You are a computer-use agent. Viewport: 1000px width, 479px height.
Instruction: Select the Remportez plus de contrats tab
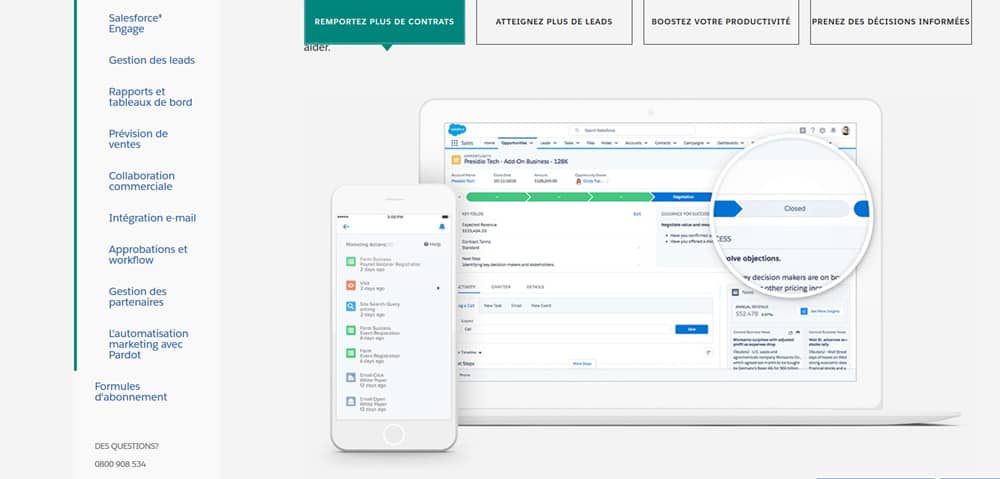[x=384, y=22]
